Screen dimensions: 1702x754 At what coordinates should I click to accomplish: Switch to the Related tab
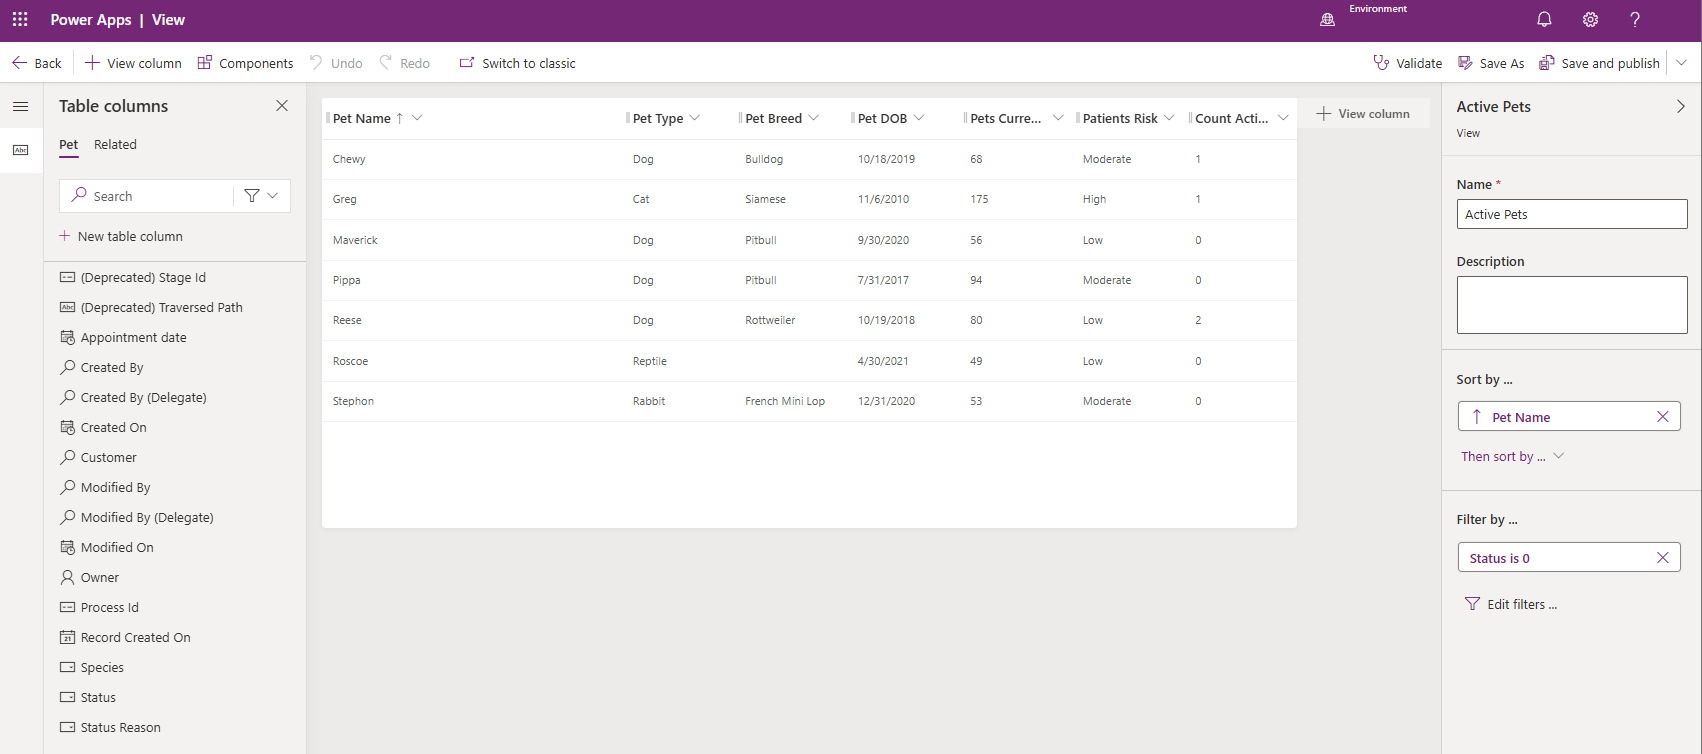[115, 144]
